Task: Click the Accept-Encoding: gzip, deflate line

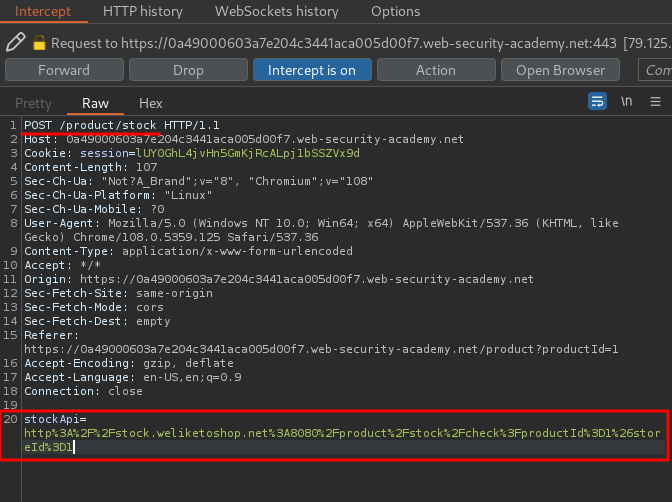Action: click(129, 363)
